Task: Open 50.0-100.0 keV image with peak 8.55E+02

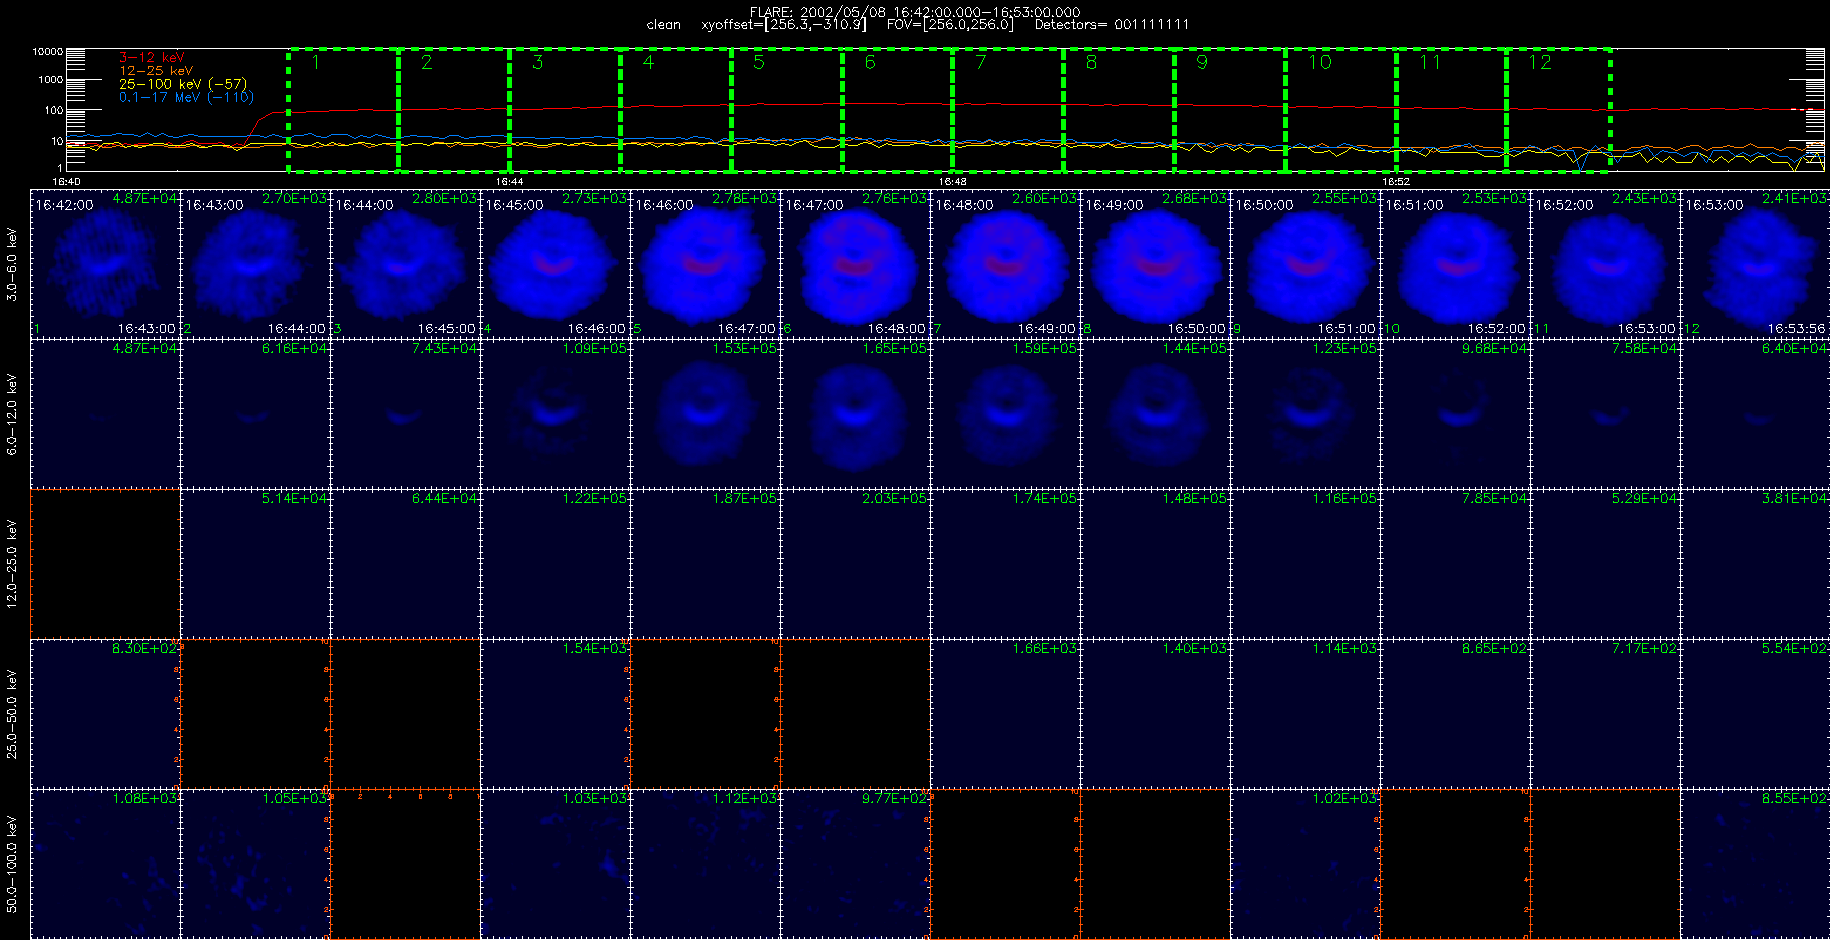Action: [1755, 864]
